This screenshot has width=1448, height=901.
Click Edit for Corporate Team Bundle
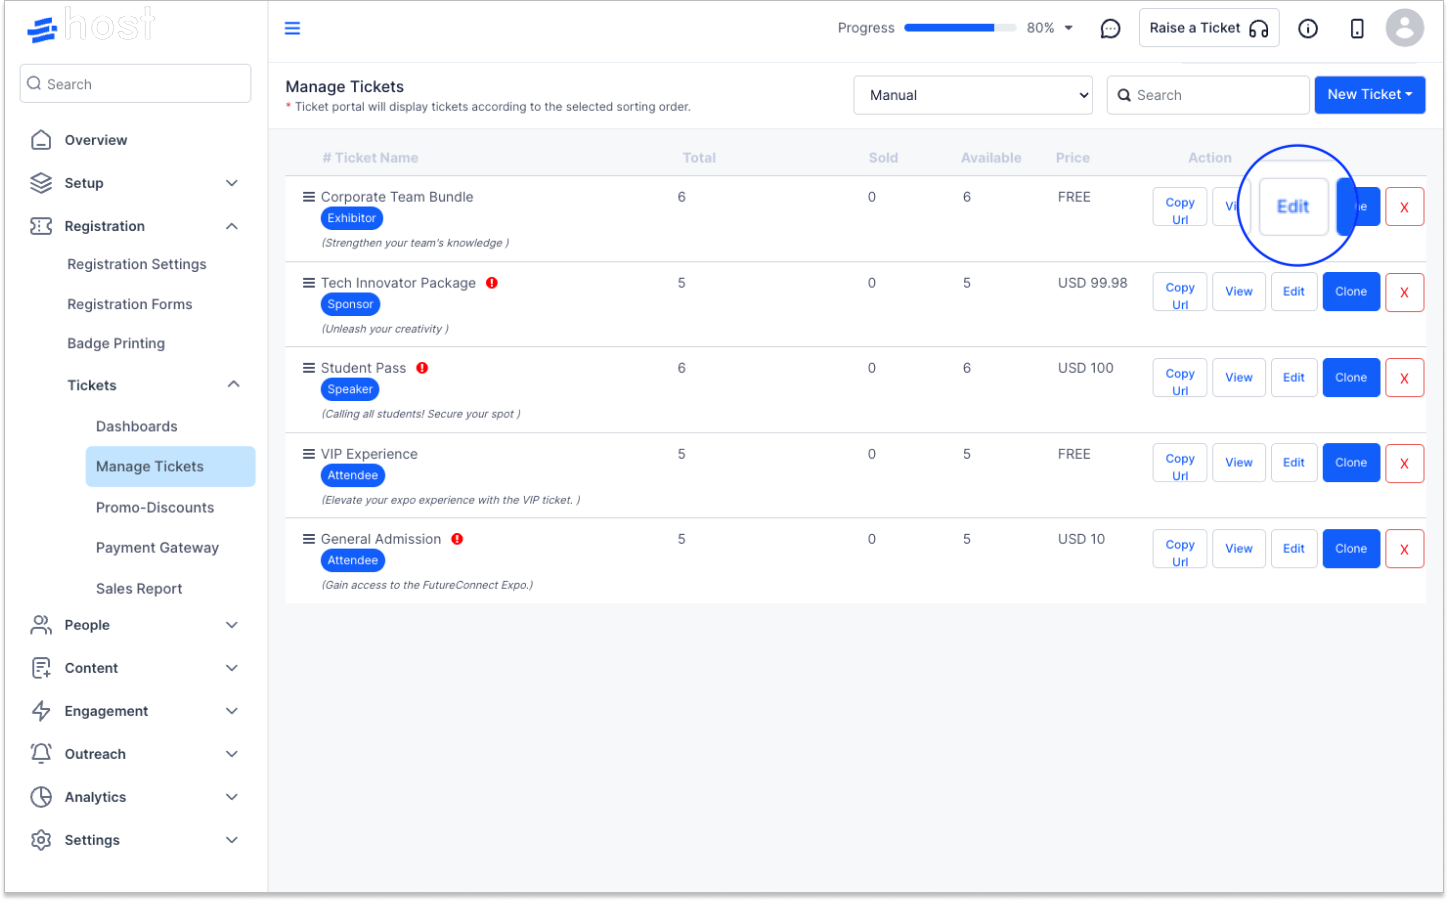(x=1293, y=207)
